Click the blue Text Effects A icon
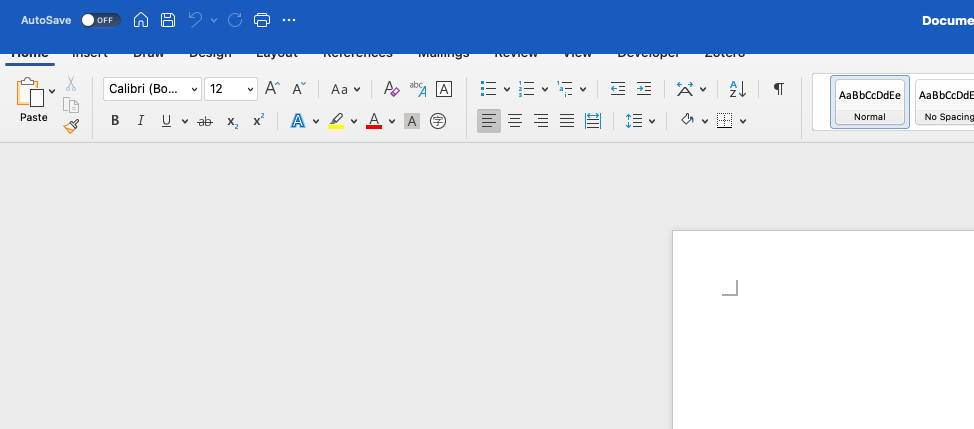Image resolution: width=974 pixels, height=429 pixels. [x=298, y=120]
